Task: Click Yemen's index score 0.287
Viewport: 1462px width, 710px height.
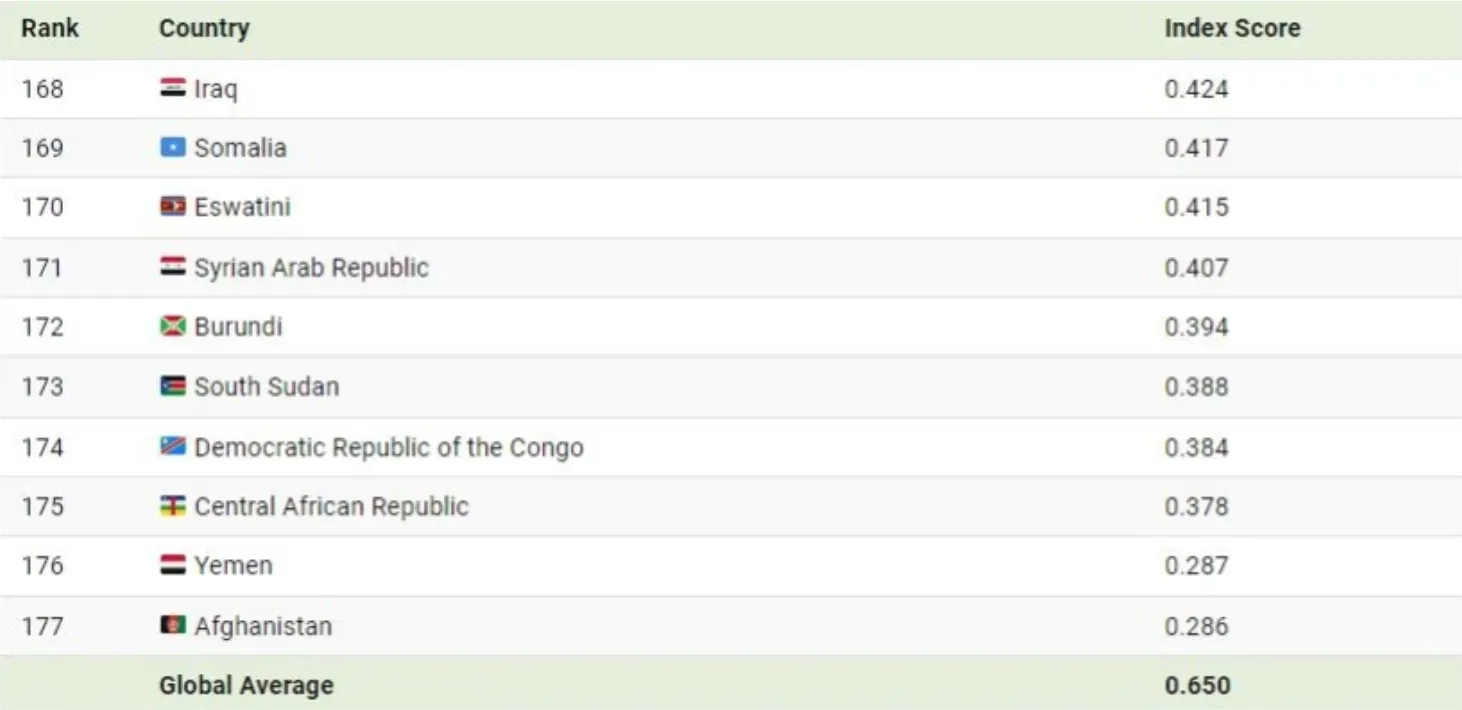Action: coord(1196,565)
